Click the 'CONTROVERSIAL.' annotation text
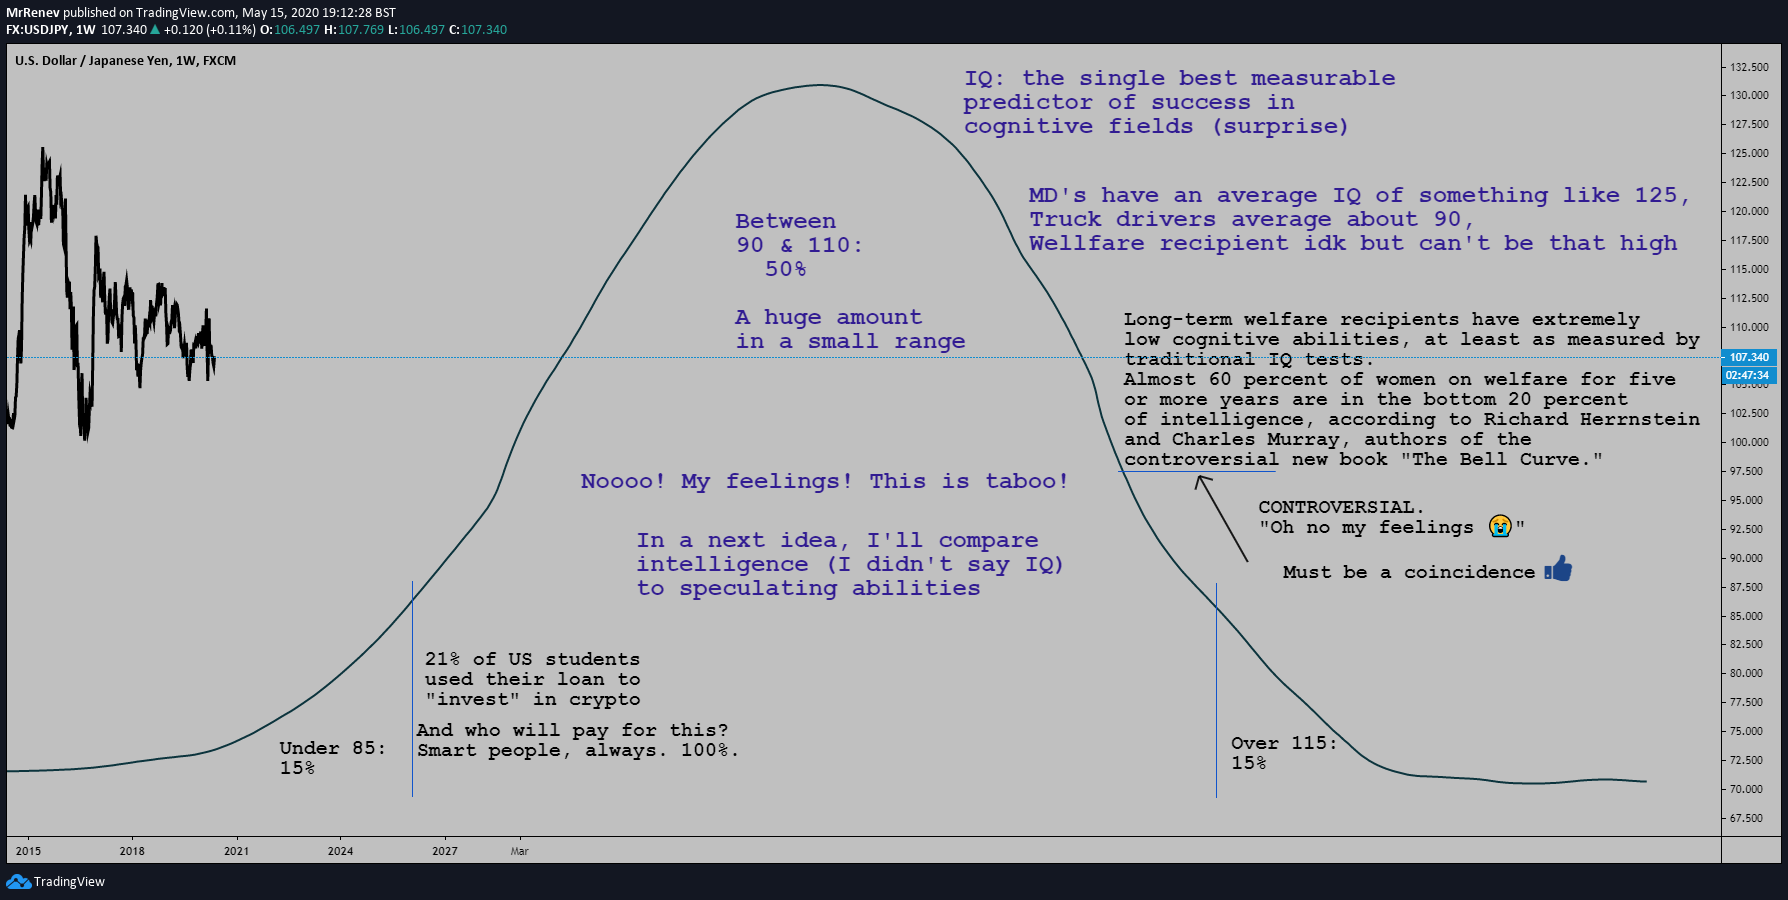This screenshot has width=1788, height=900. coord(1341,507)
